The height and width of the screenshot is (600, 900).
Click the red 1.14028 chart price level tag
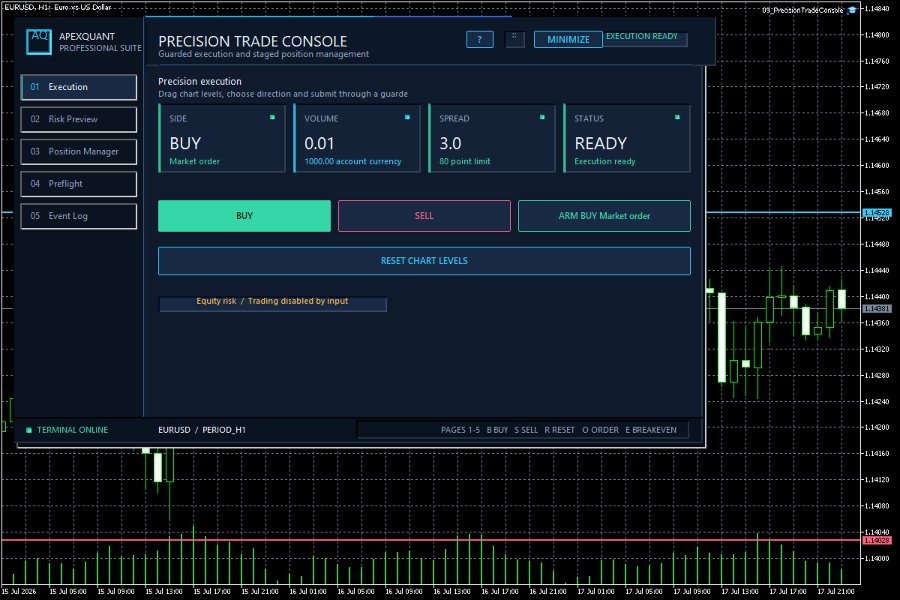876,540
